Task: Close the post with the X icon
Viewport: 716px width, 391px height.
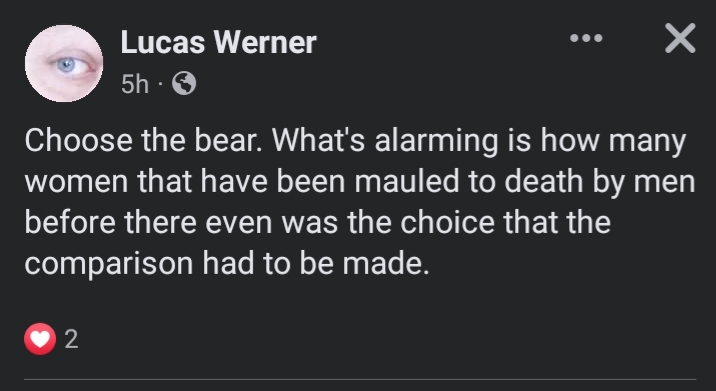Action: pyautogui.click(x=680, y=38)
